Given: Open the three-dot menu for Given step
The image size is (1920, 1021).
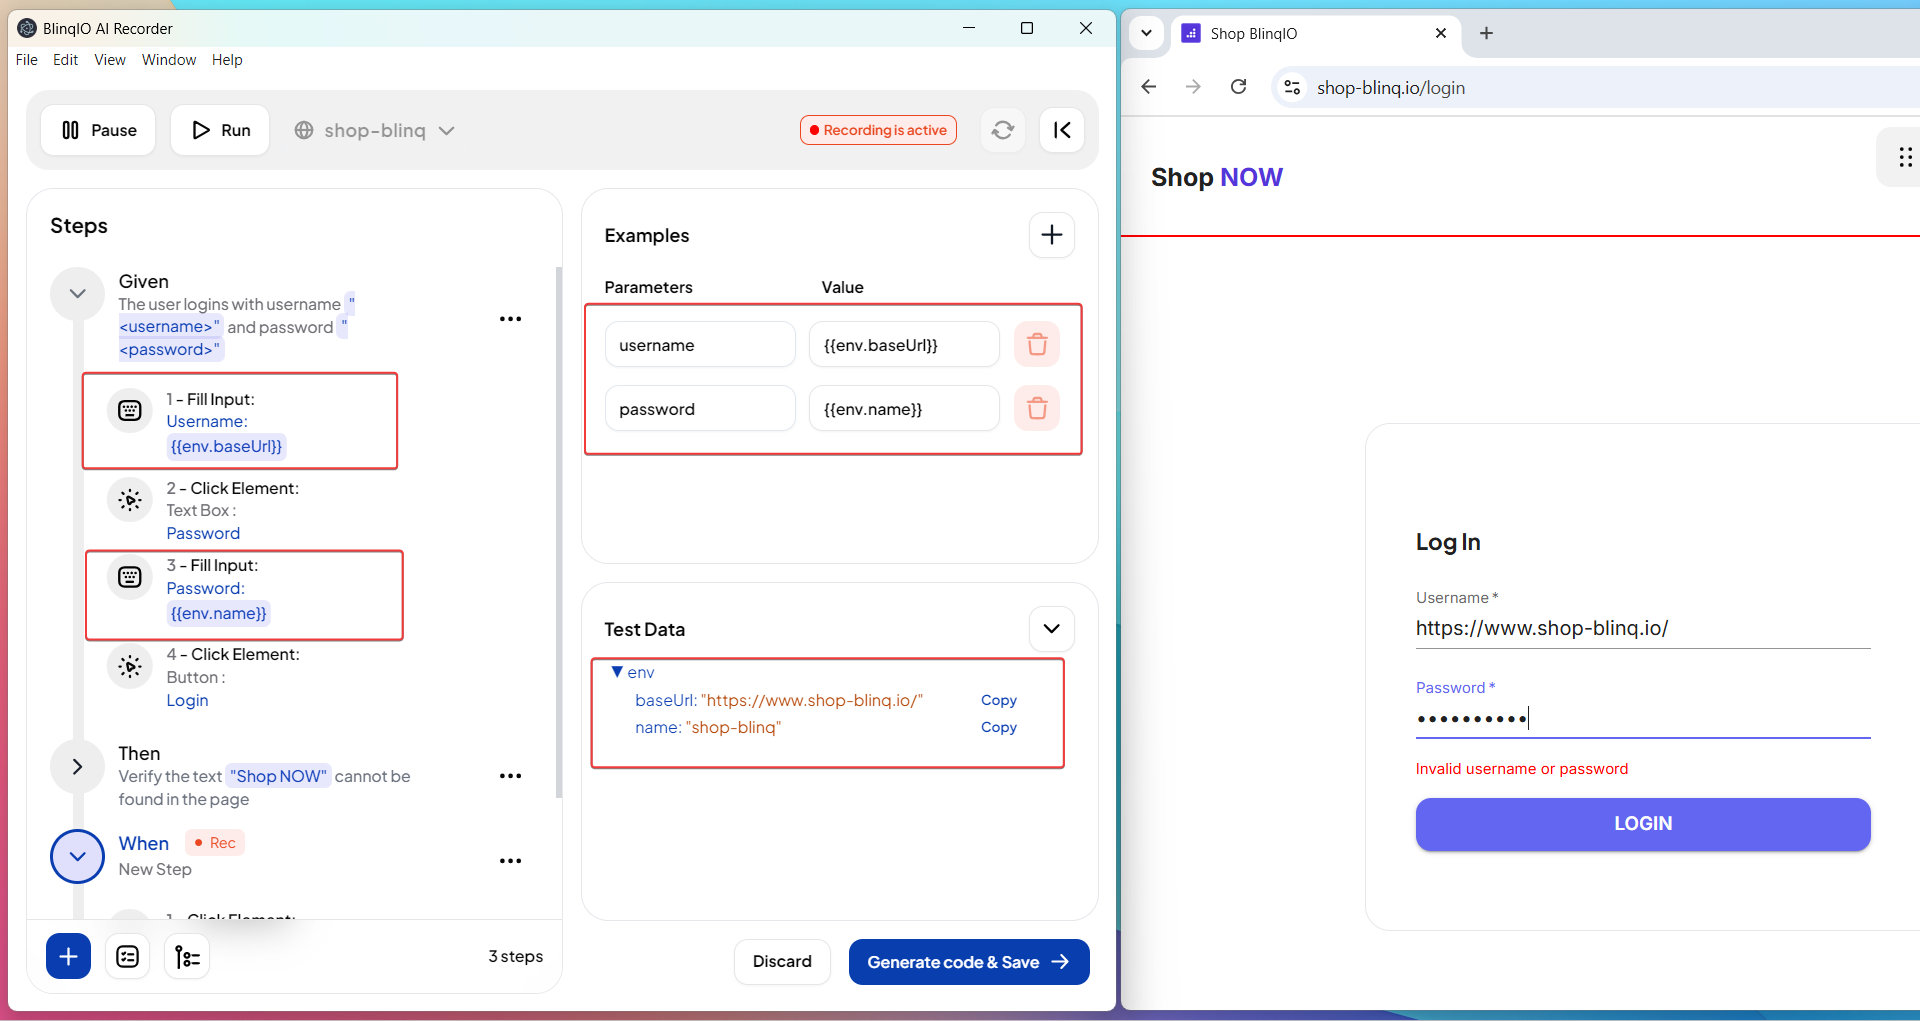Looking at the screenshot, I should [x=510, y=319].
